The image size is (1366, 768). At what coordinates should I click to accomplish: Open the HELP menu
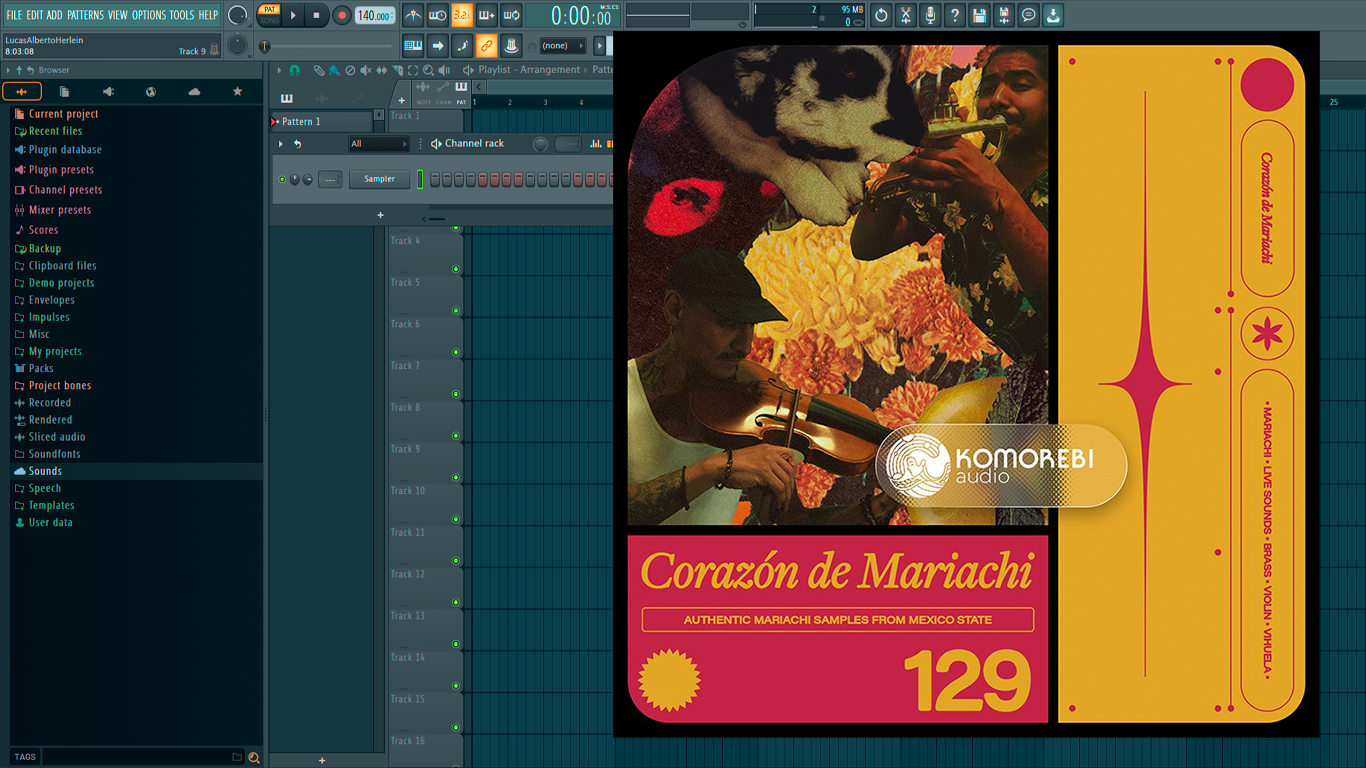coord(208,15)
